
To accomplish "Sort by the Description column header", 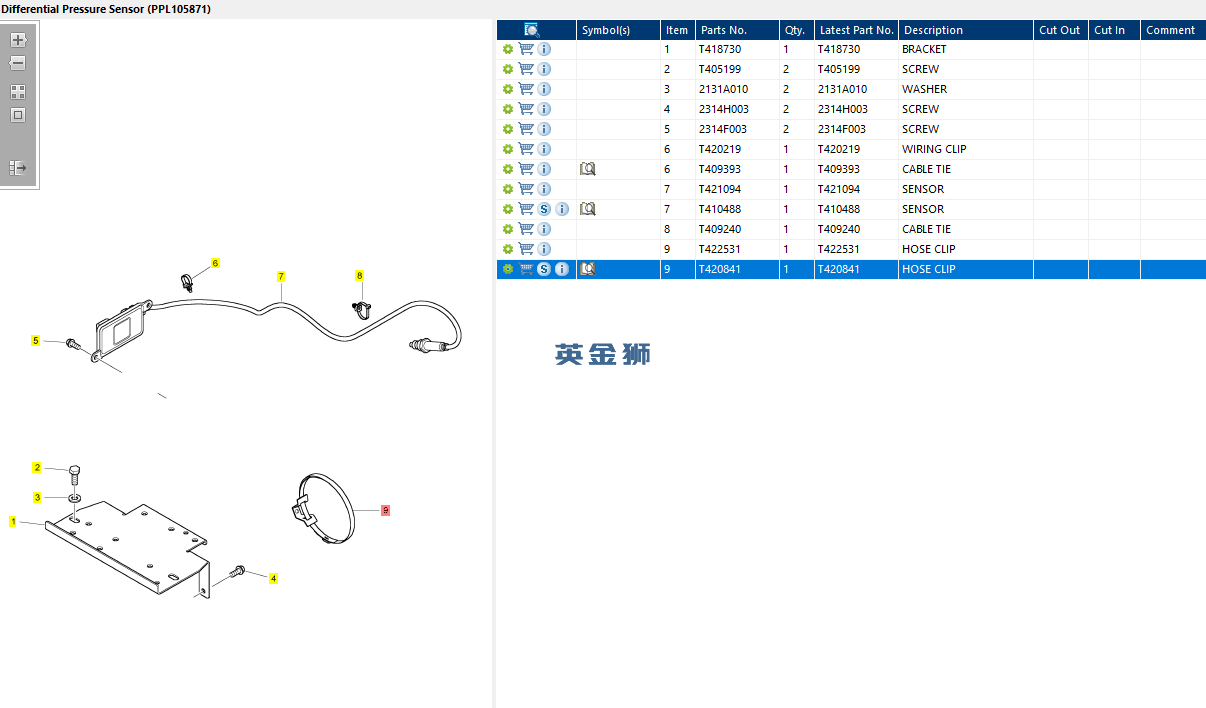I will 966,30.
